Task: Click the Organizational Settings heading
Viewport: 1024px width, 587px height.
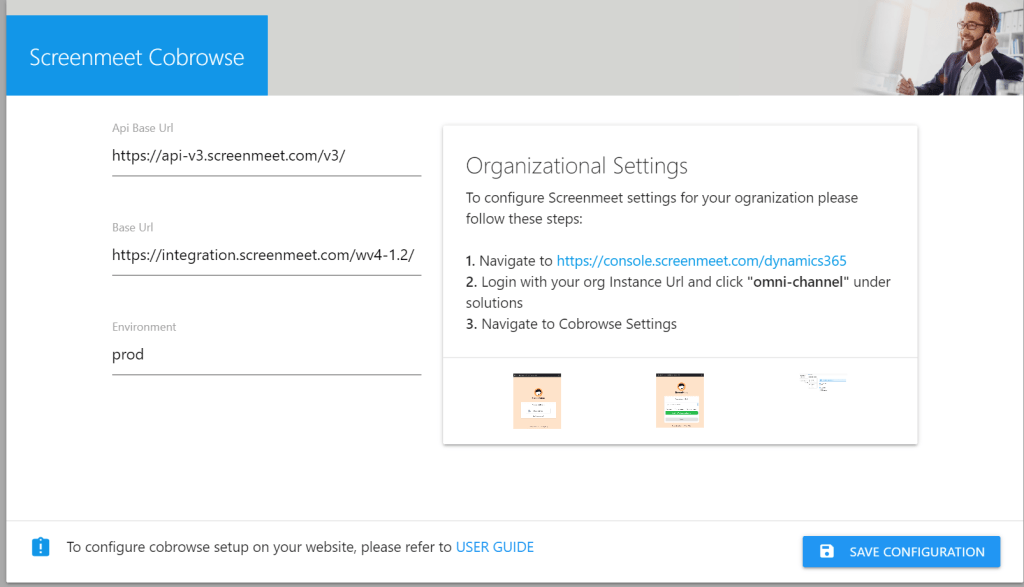Action: pos(577,165)
